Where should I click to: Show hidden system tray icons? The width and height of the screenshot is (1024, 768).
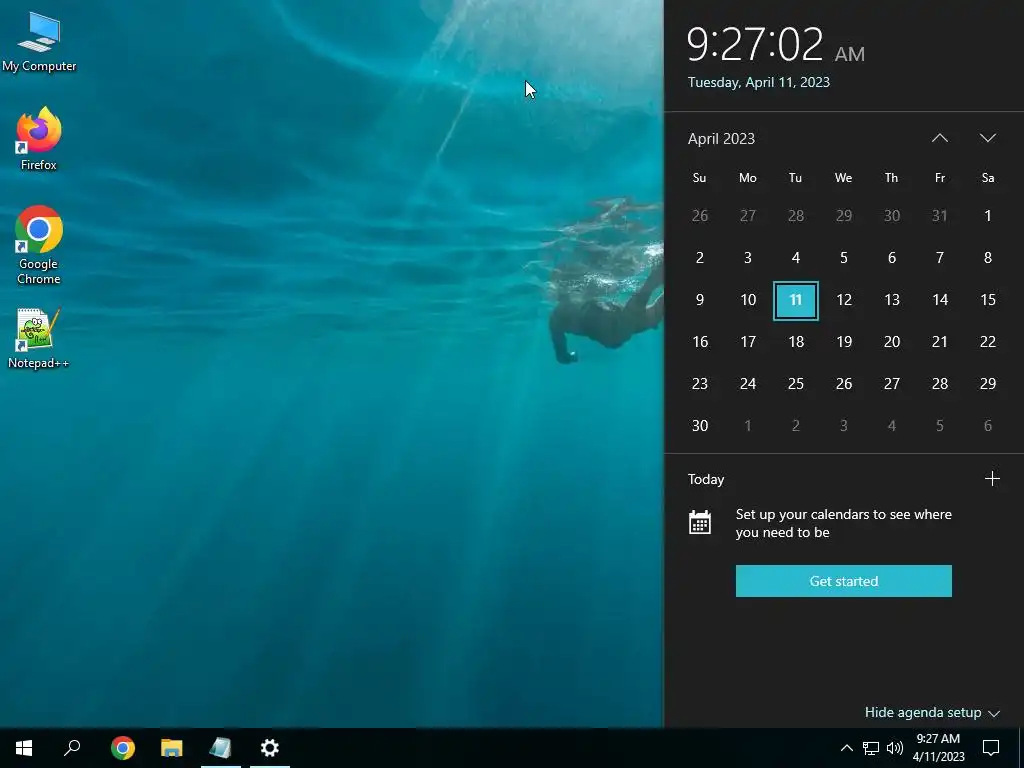click(x=846, y=748)
